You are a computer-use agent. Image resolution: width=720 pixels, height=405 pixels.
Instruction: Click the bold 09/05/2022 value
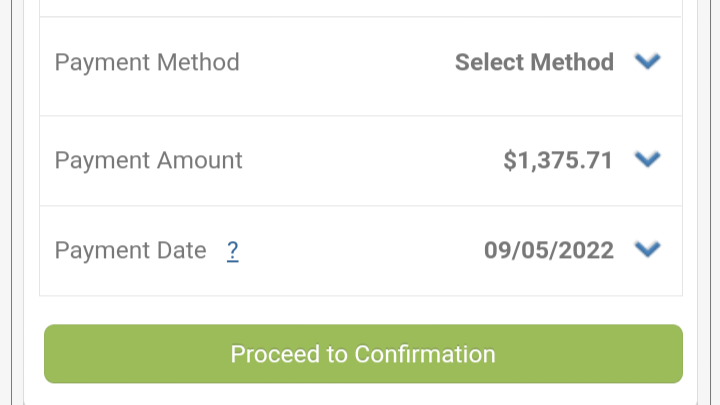point(549,250)
